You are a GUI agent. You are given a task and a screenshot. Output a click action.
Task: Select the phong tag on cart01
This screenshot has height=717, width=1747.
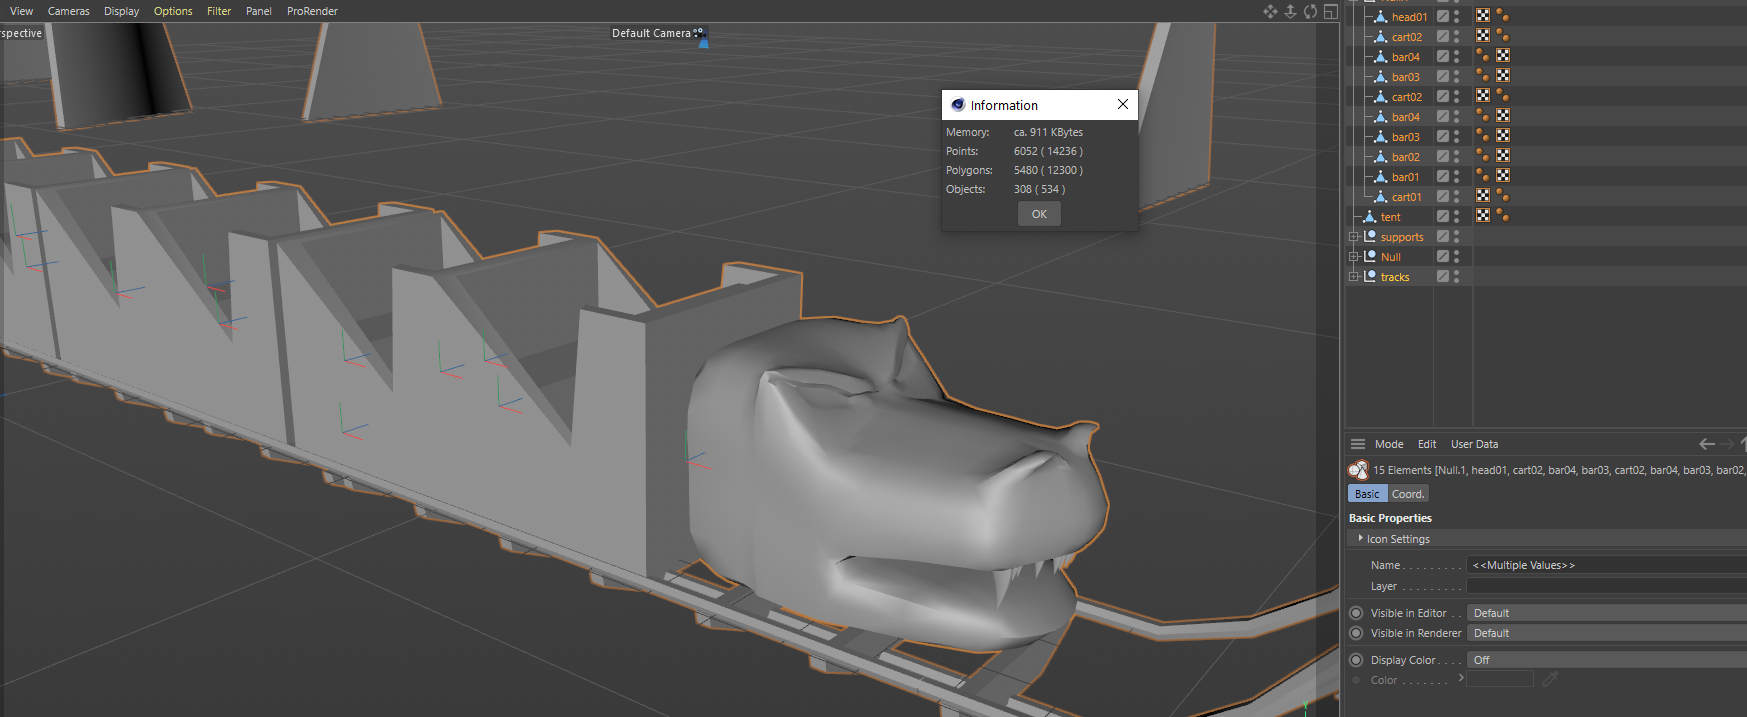[x=1502, y=196]
